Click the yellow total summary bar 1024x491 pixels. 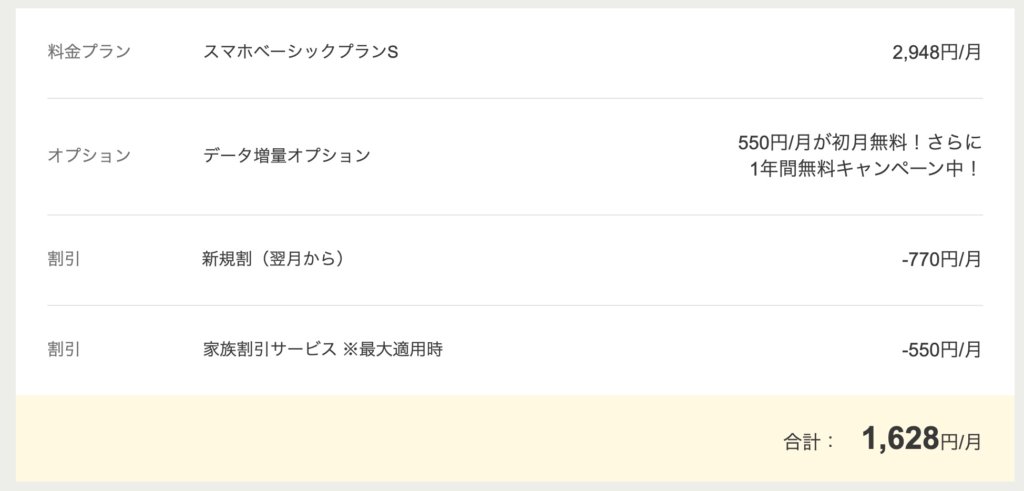tap(515, 438)
